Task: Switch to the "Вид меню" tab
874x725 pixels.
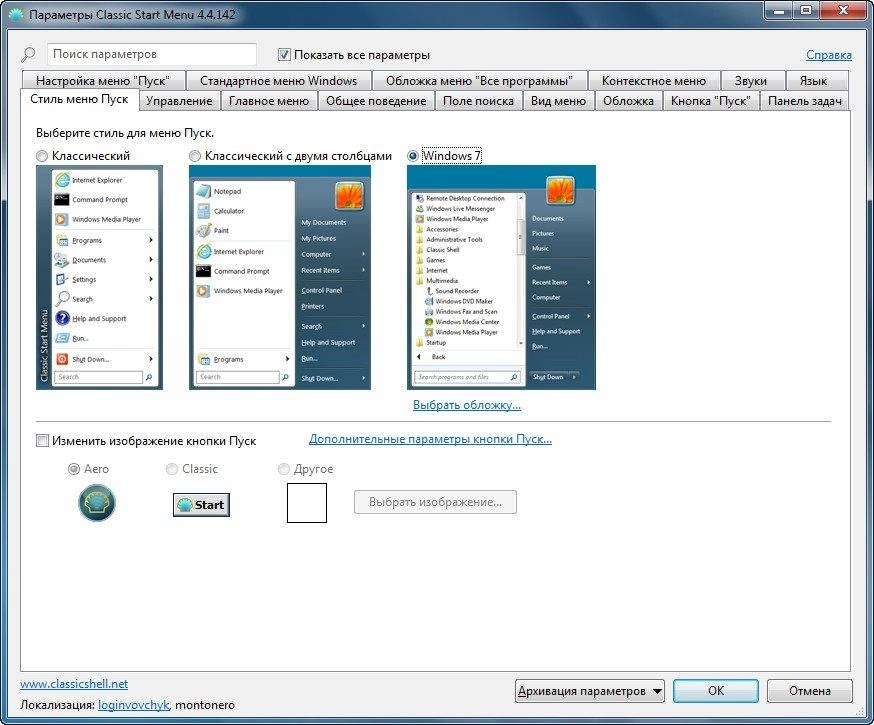Action: (x=559, y=101)
